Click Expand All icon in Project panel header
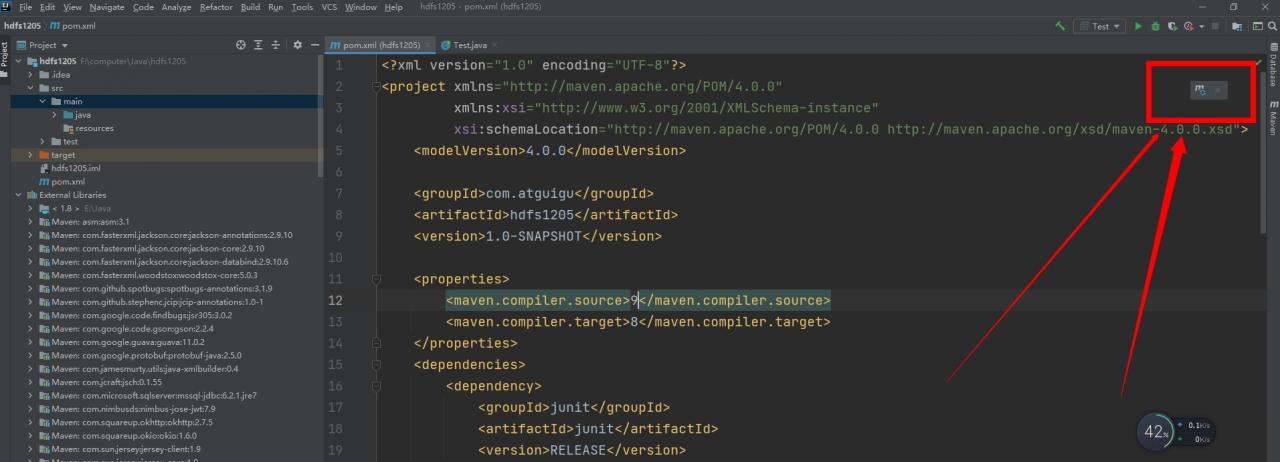 coord(258,45)
